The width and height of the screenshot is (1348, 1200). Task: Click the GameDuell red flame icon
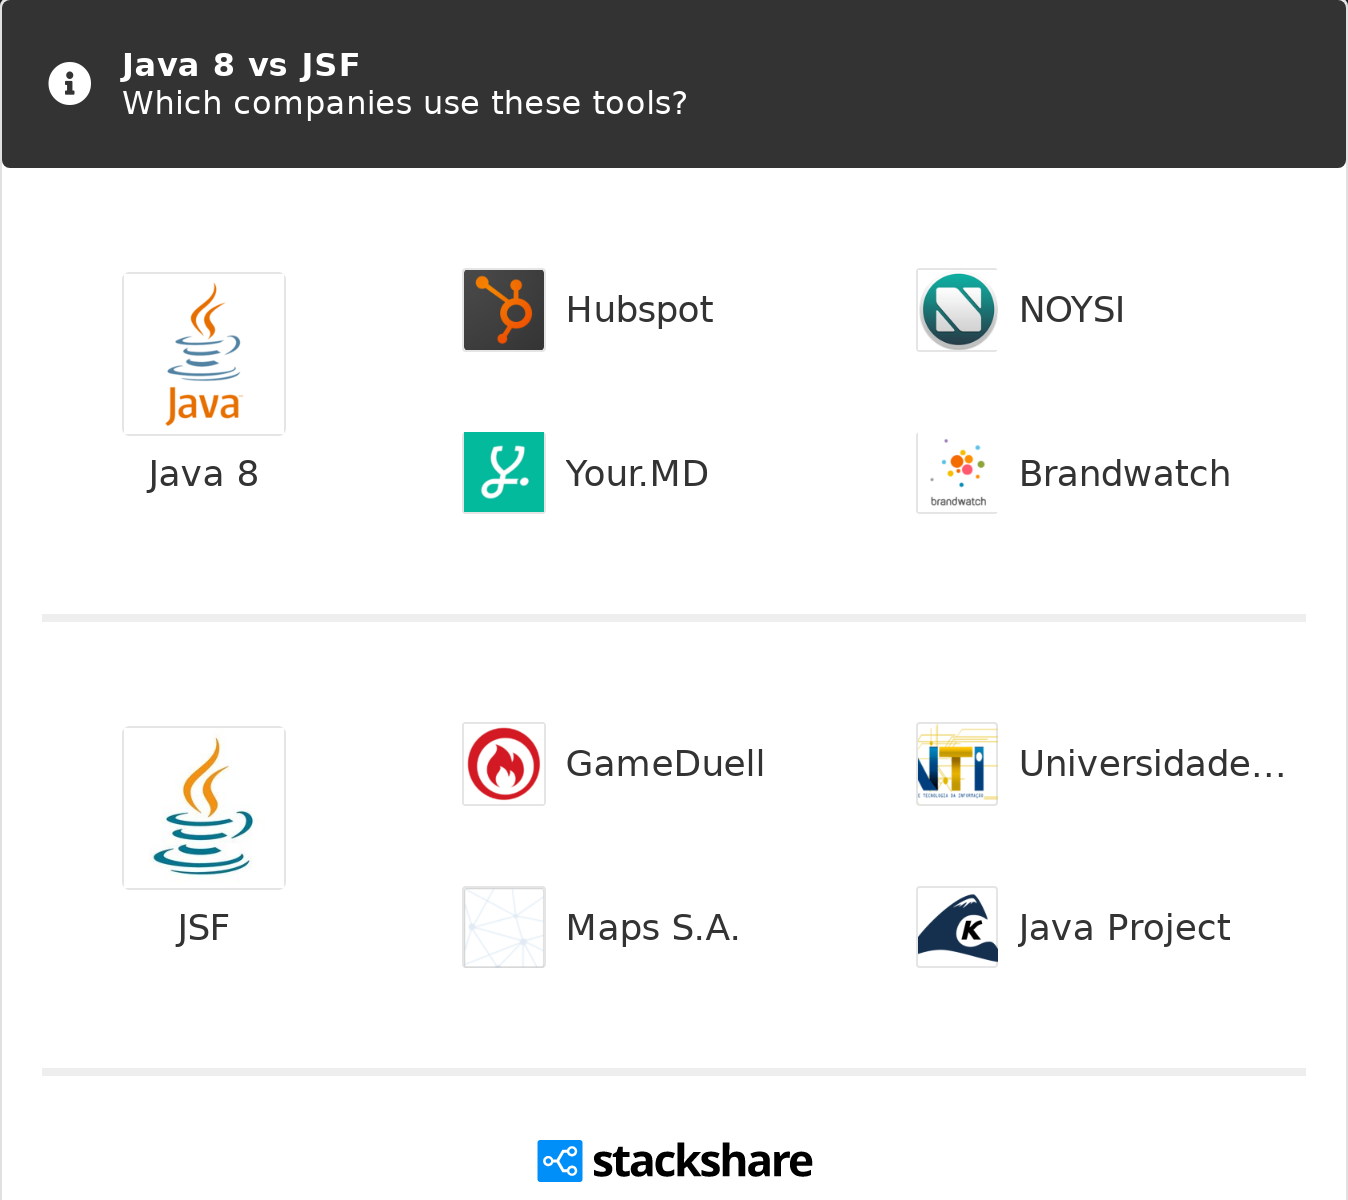[504, 764]
